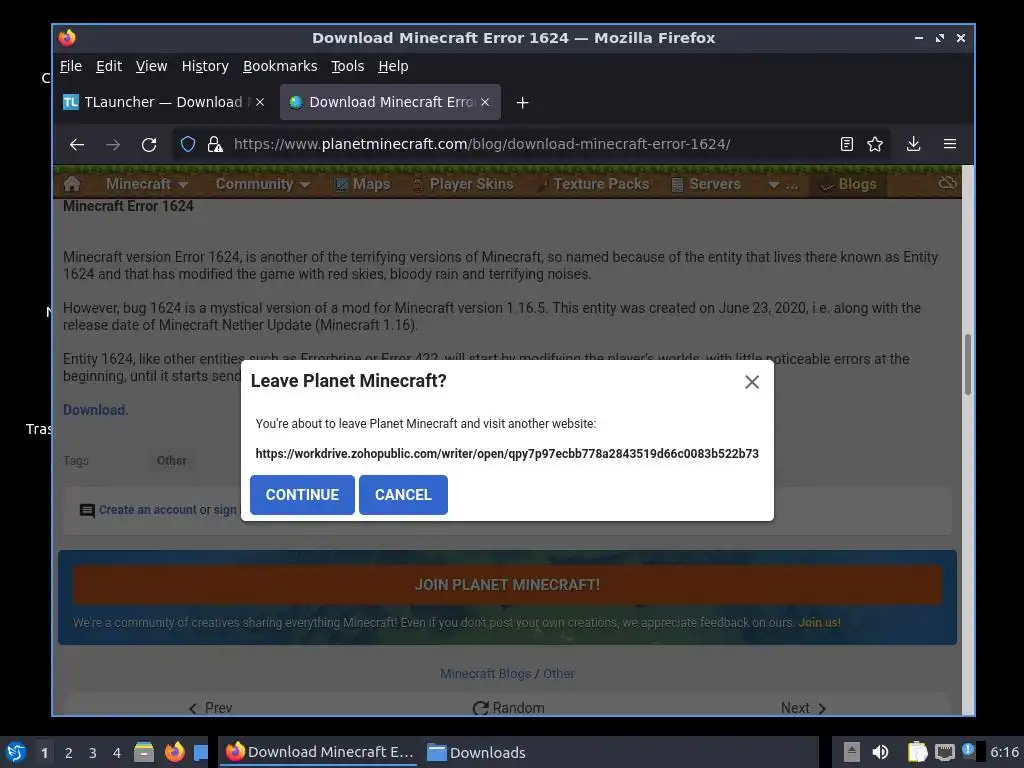
Task: Switch to workspace 3 in taskbar
Action: click(93, 753)
